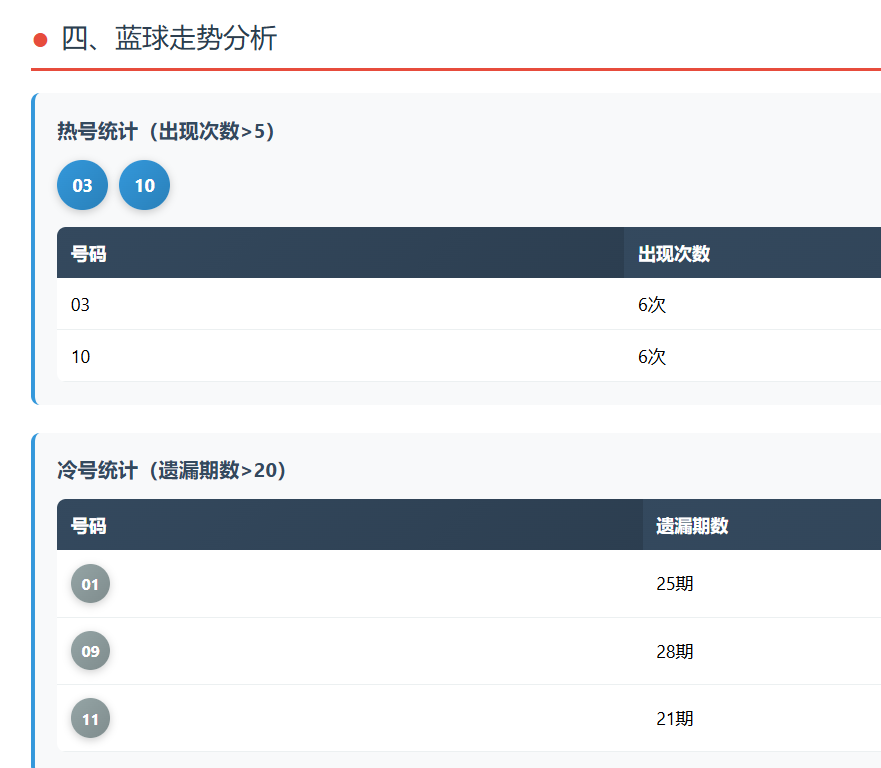The height and width of the screenshot is (768, 881).
Task: Click the gray cold number 11 ball
Action: point(90,718)
